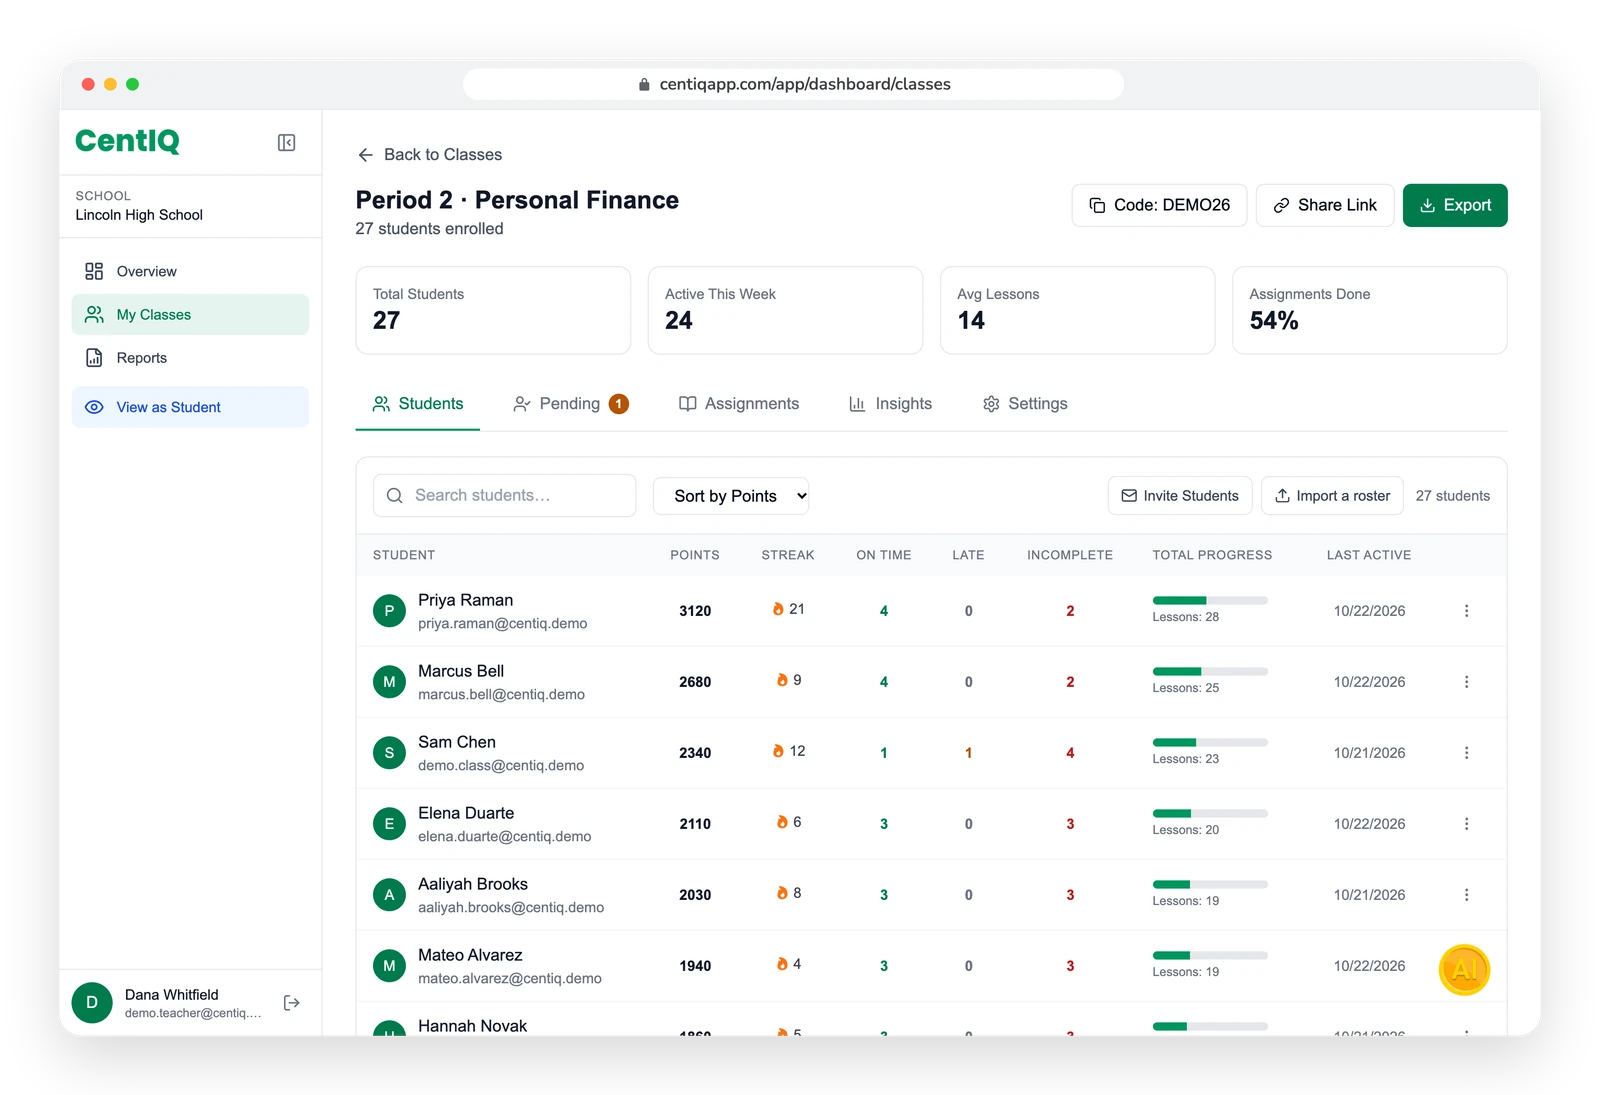Click the Share Link button
Image resolution: width=1600 pixels, height=1095 pixels.
click(1325, 205)
